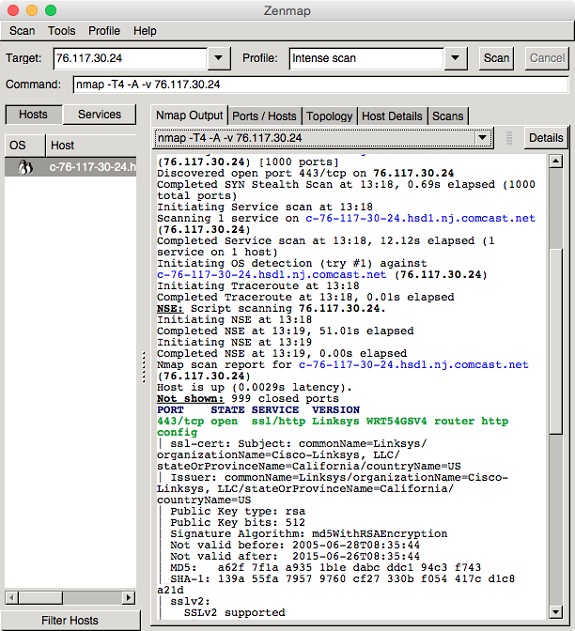
Task: Click the pane divider grip handle
Action: coord(144,367)
